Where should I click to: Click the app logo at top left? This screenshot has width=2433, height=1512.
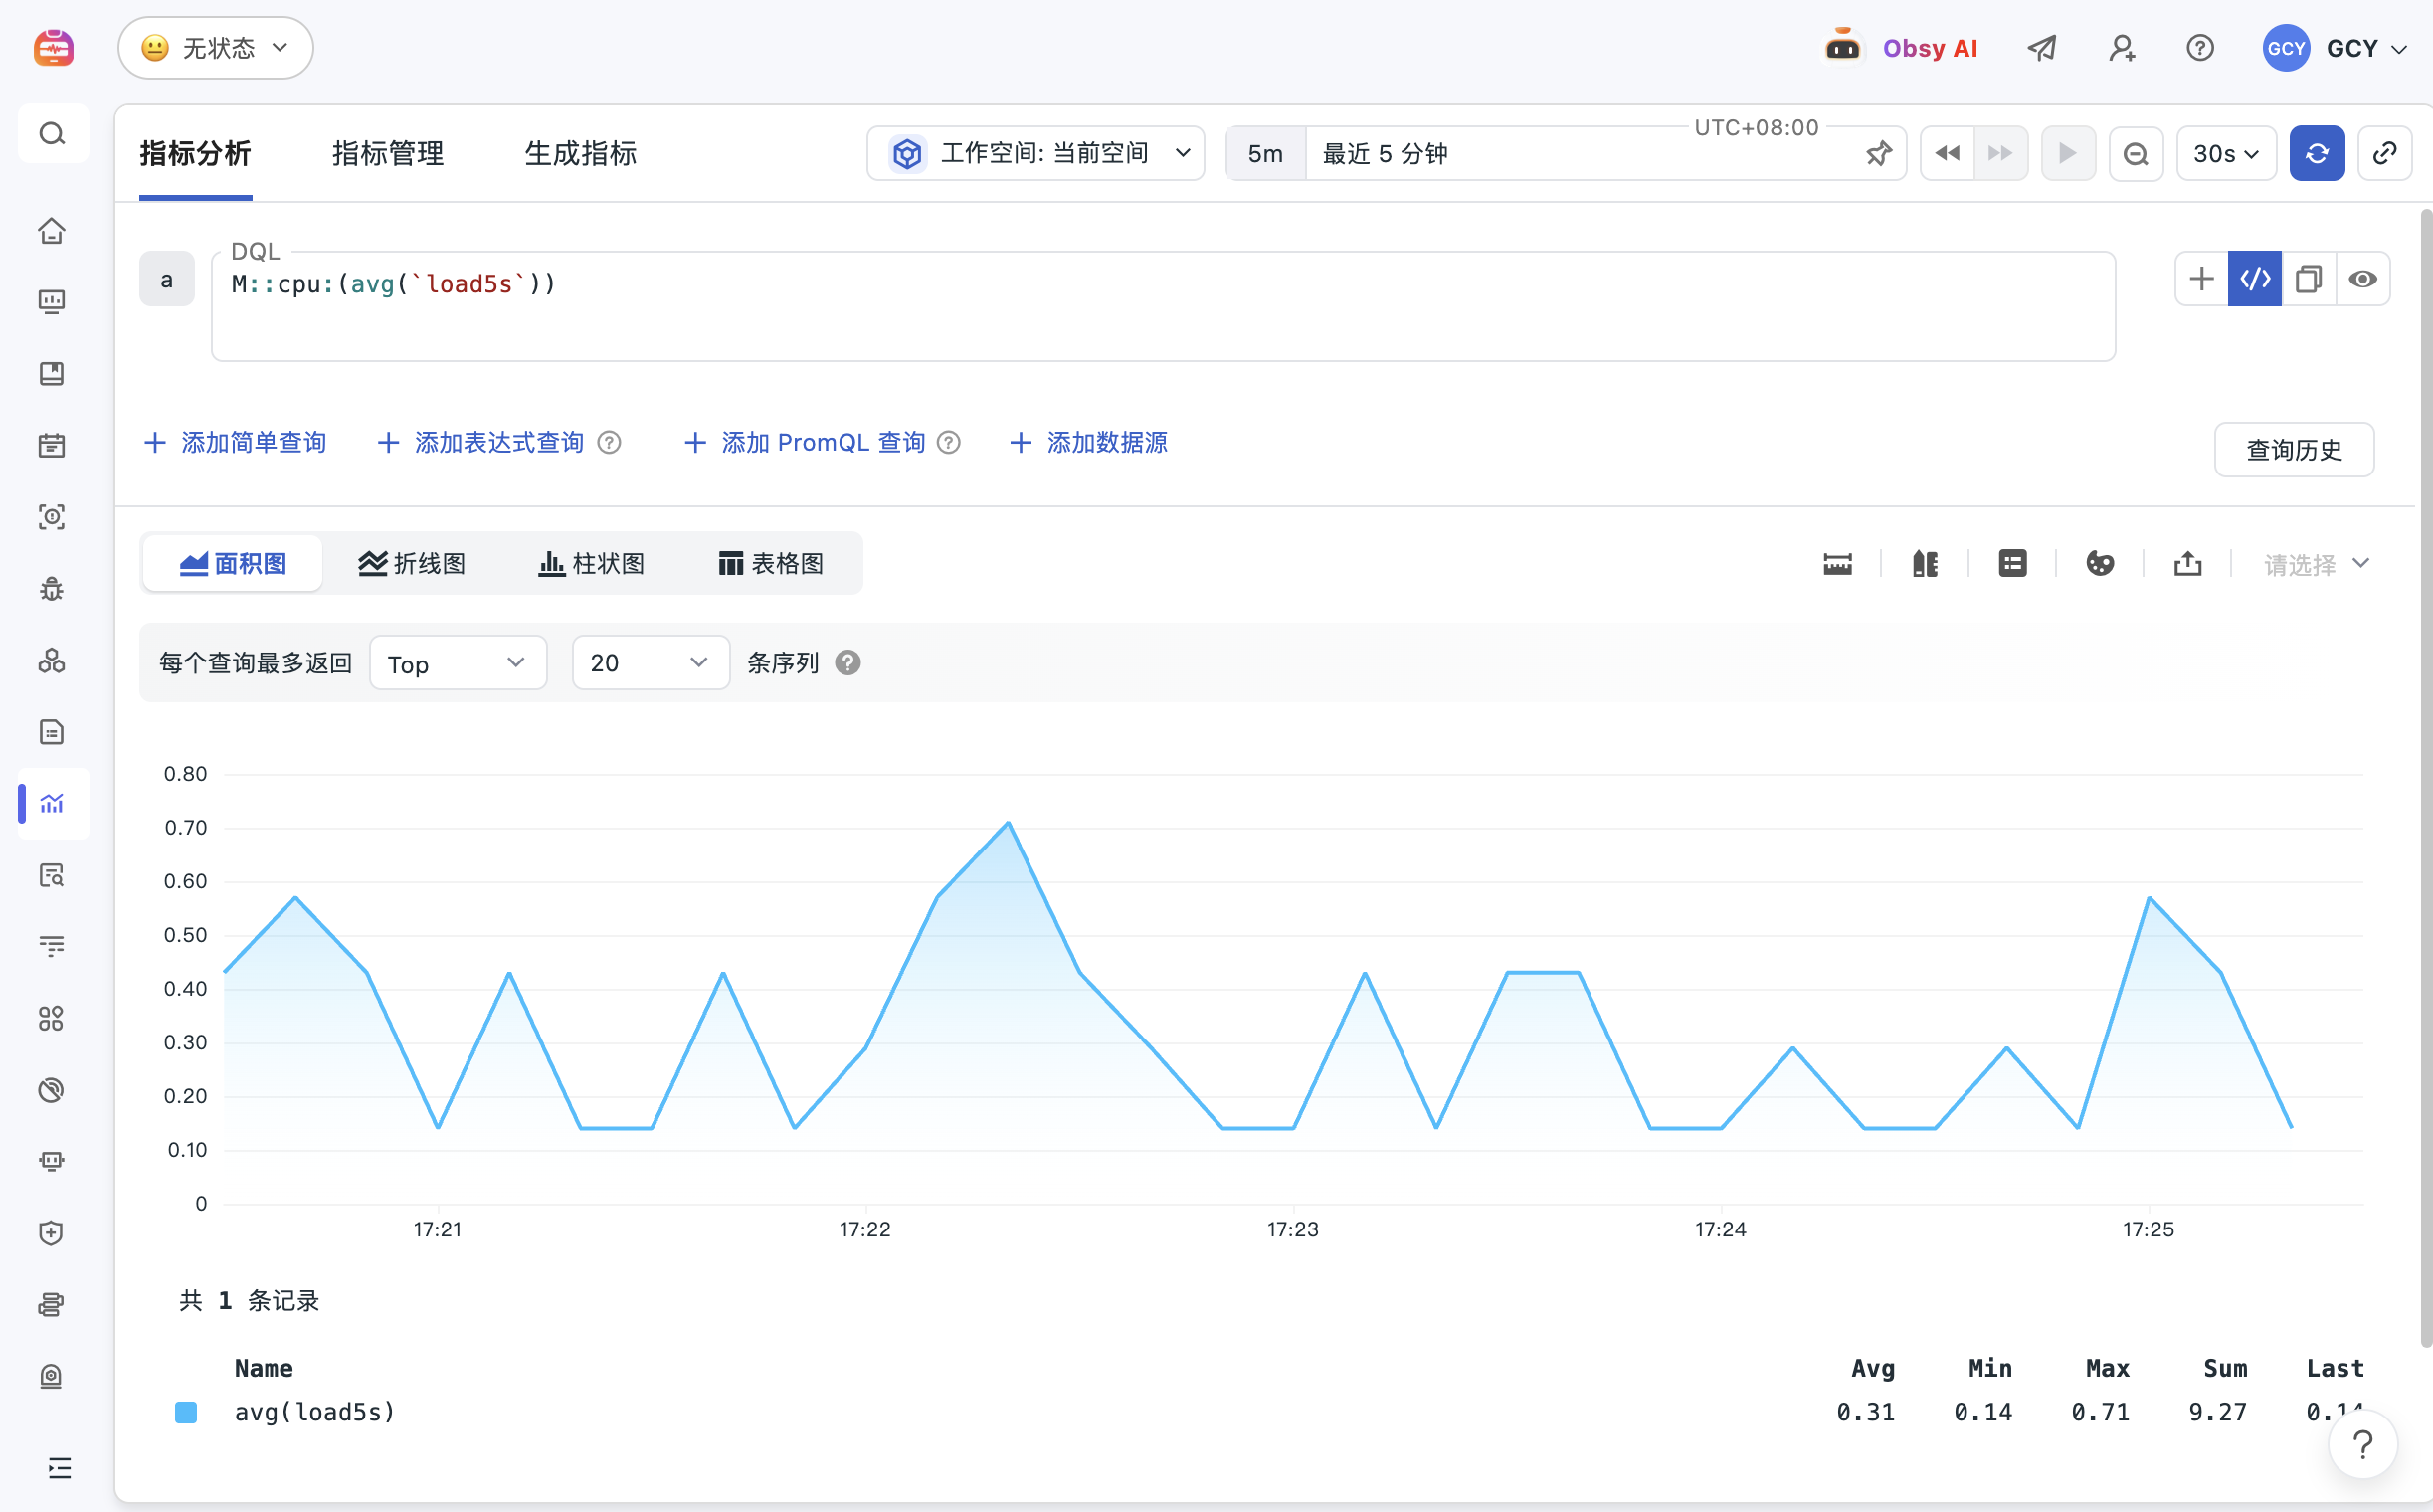pos(53,47)
